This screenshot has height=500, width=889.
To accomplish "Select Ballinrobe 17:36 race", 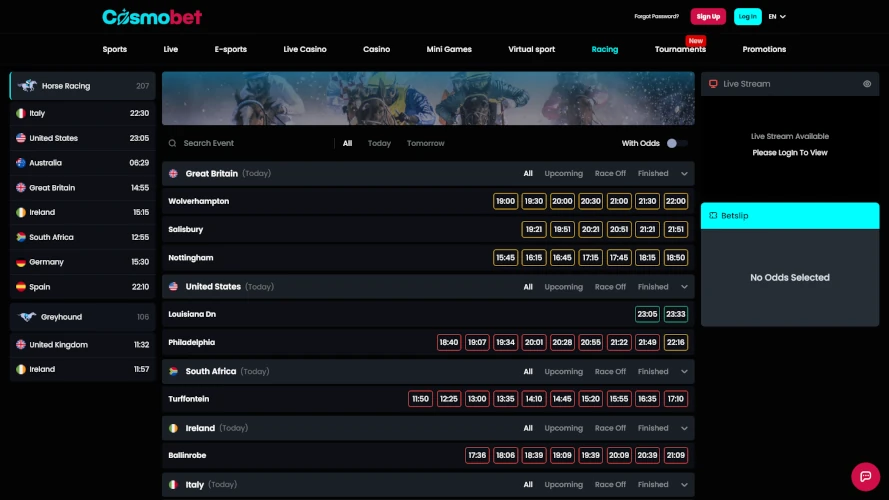I will [x=477, y=455].
